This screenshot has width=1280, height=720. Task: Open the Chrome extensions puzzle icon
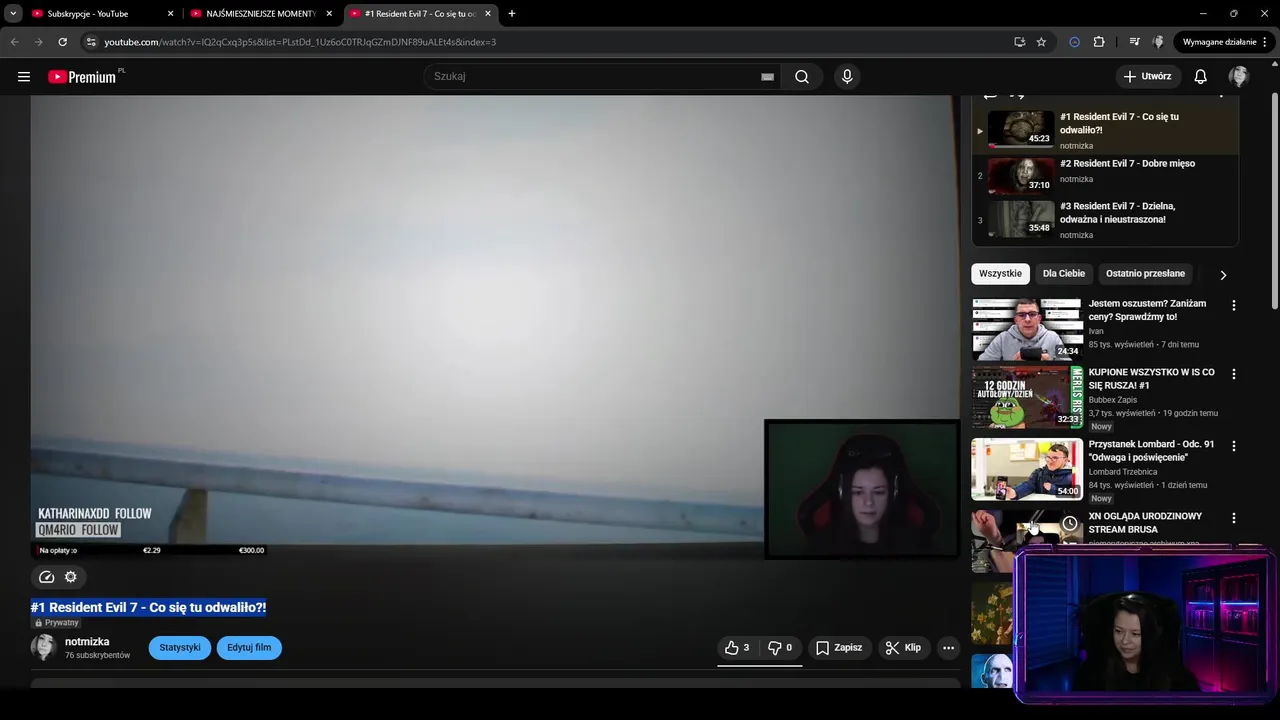[1099, 42]
